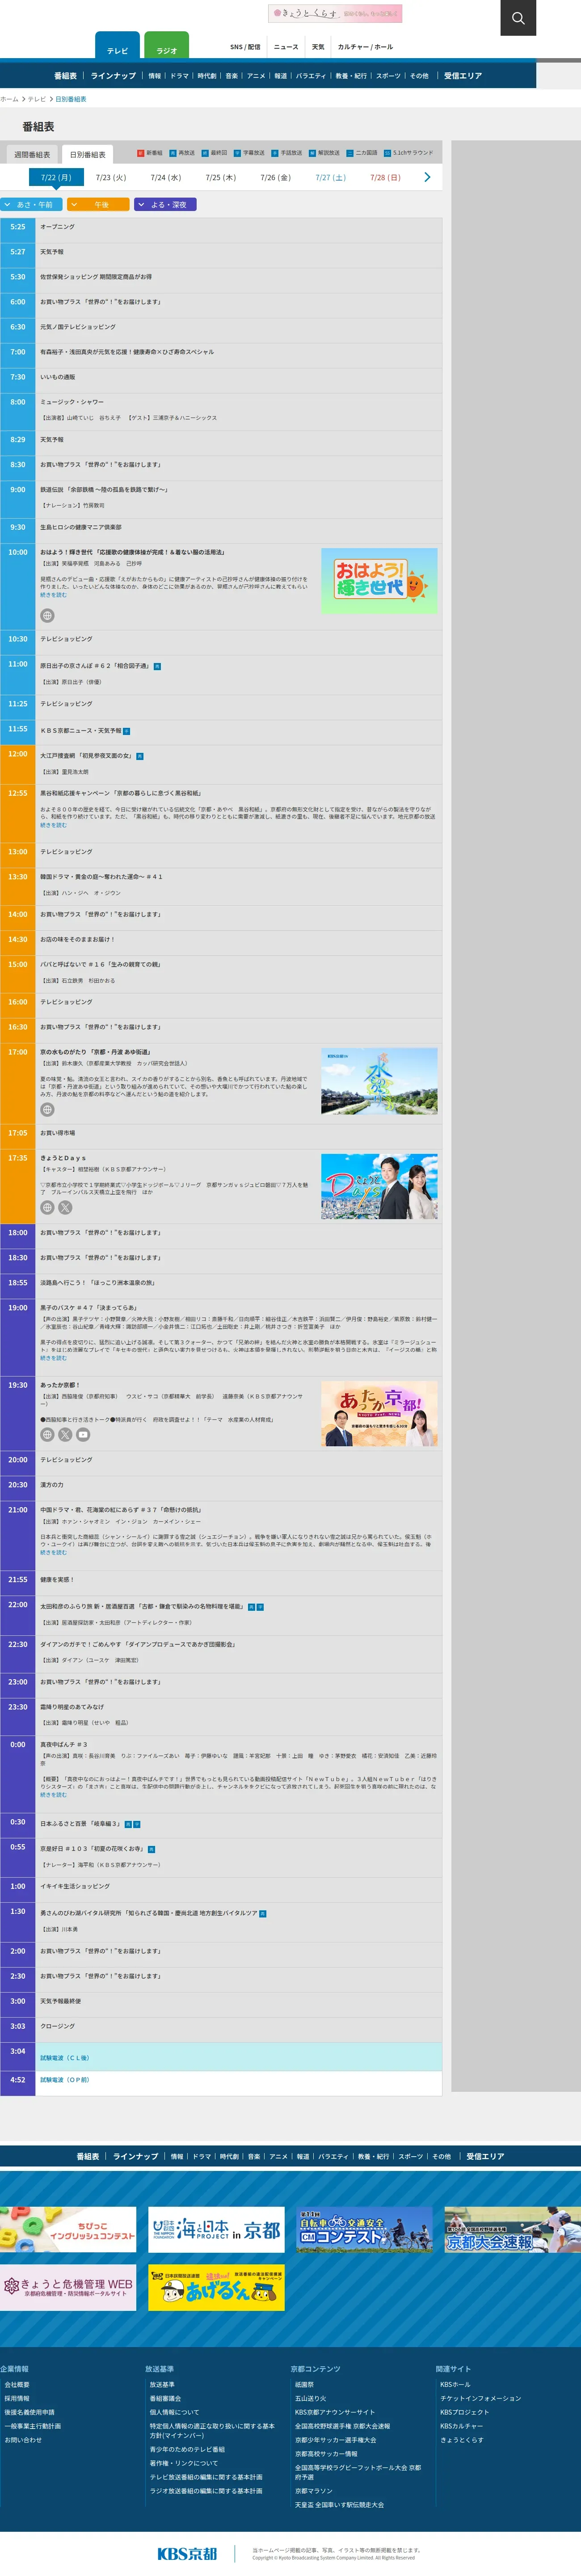Screen dimensions: 581x2576
Task: Open ニュース header link
Action: coord(286,47)
